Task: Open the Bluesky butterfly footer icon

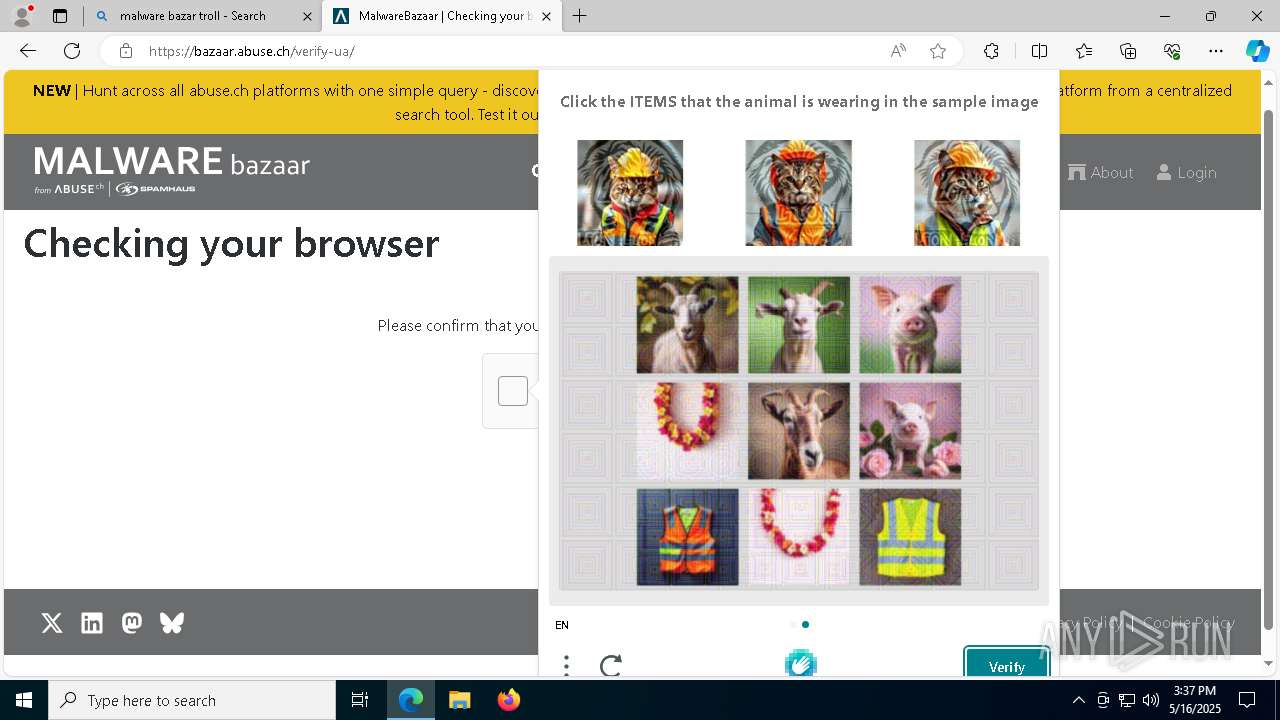Action: (172, 623)
